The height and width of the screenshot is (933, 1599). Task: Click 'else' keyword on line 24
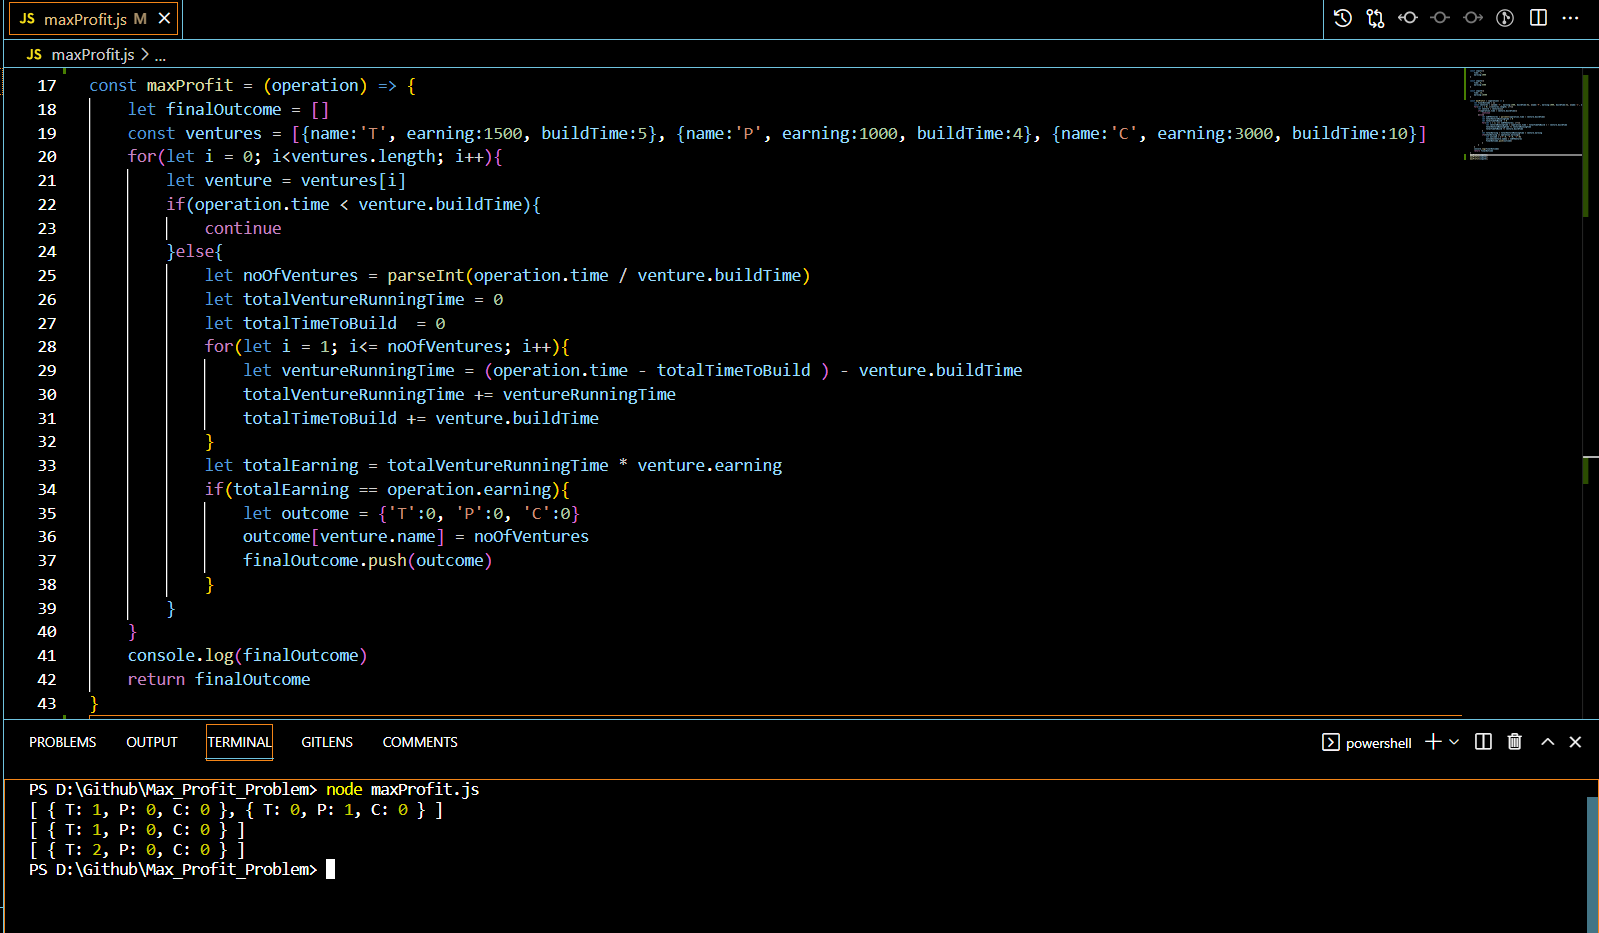(x=195, y=251)
